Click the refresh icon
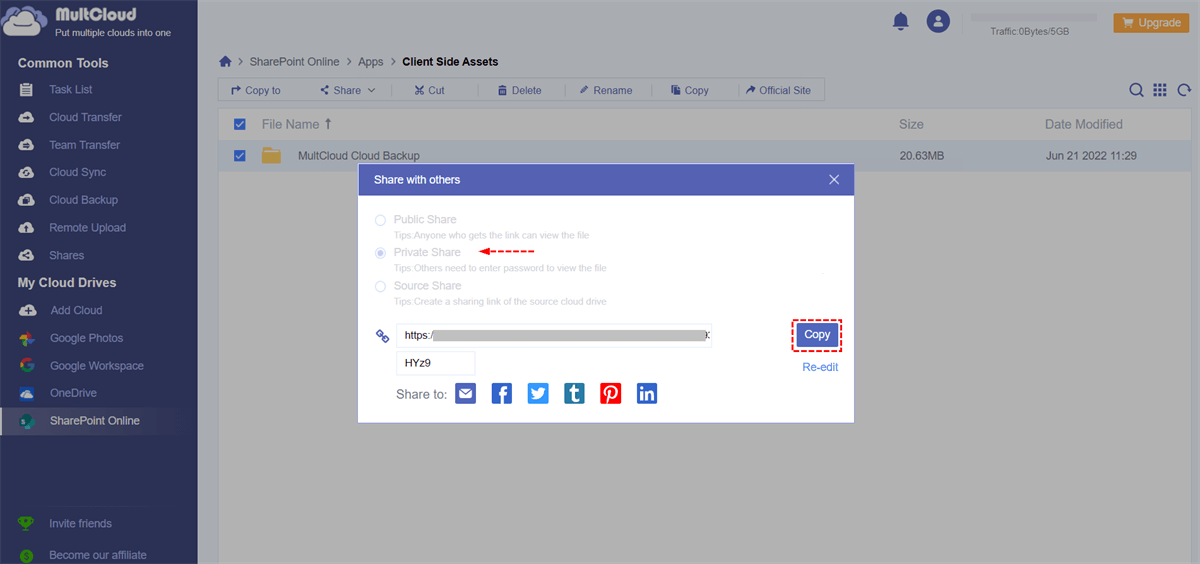Image resolution: width=1200 pixels, height=564 pixels. pyautogui.click(x=1184, y=90)
